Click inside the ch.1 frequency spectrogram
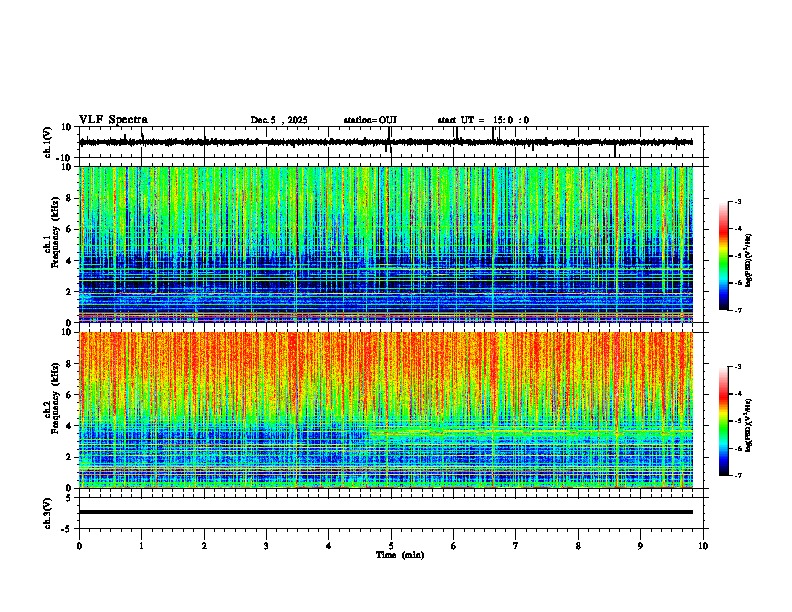Image resolution: width=792 pixels, height=612 pixels. point(386,244)
